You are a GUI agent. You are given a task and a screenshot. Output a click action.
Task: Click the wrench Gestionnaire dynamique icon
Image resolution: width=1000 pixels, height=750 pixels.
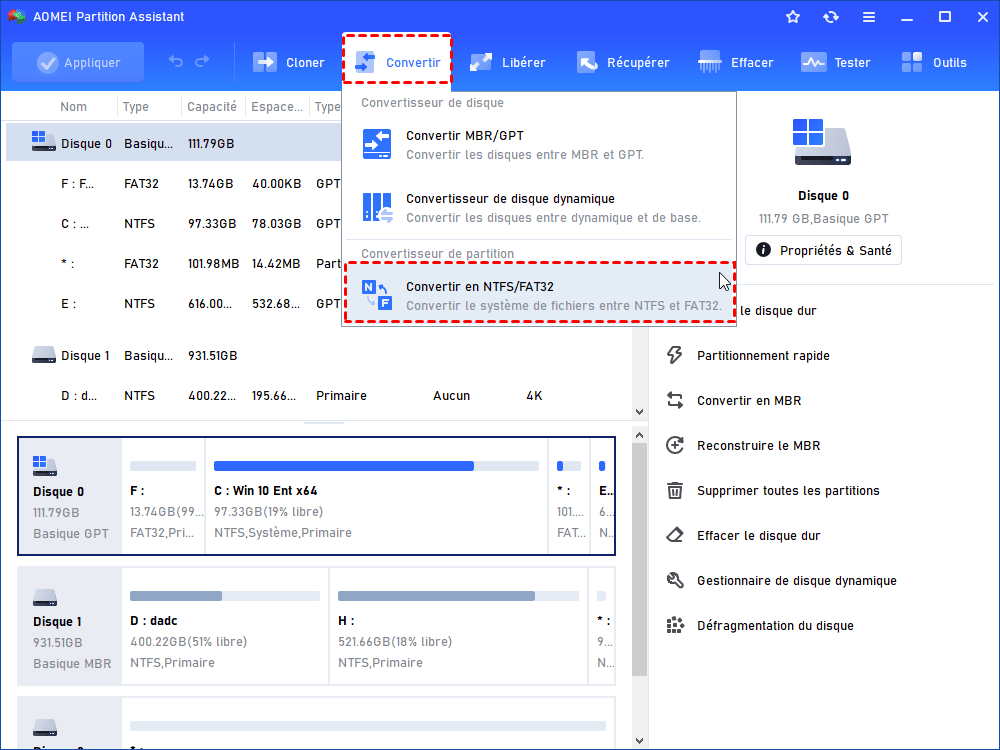(x=675, y=580)
